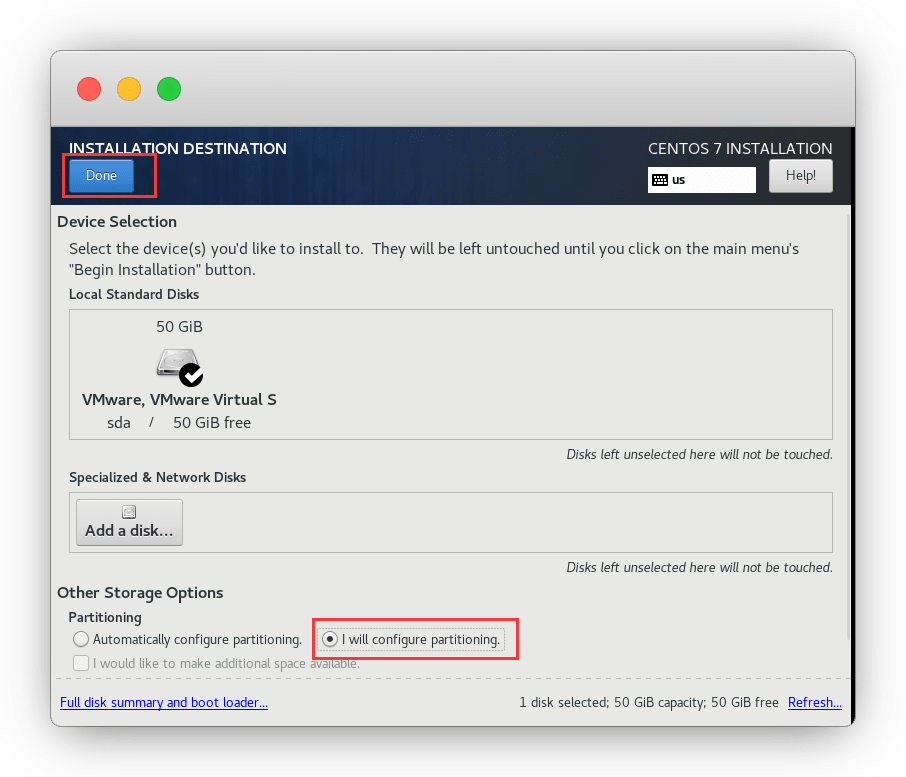The width and height of the screenshot is (906, 777).
Task: Select Automatically configure partitioning
Action: (x=81, y=639)
